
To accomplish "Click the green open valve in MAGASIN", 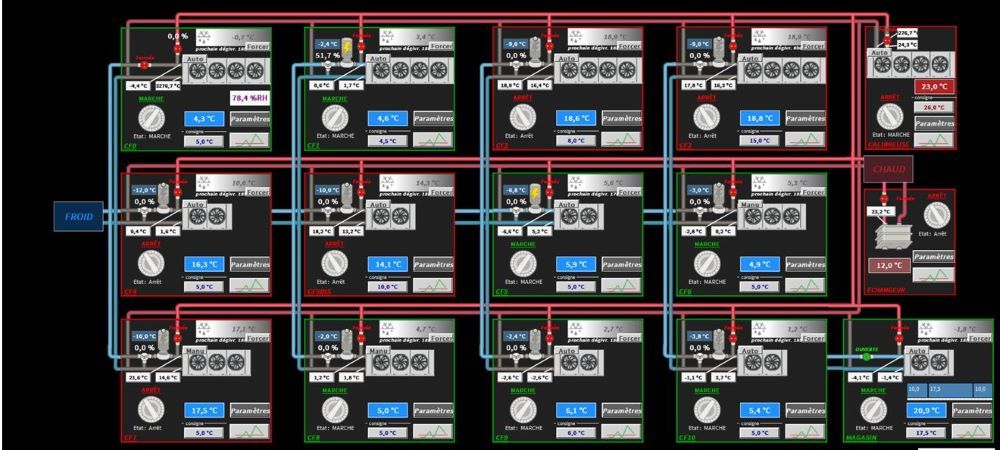I will click(866, 355).
